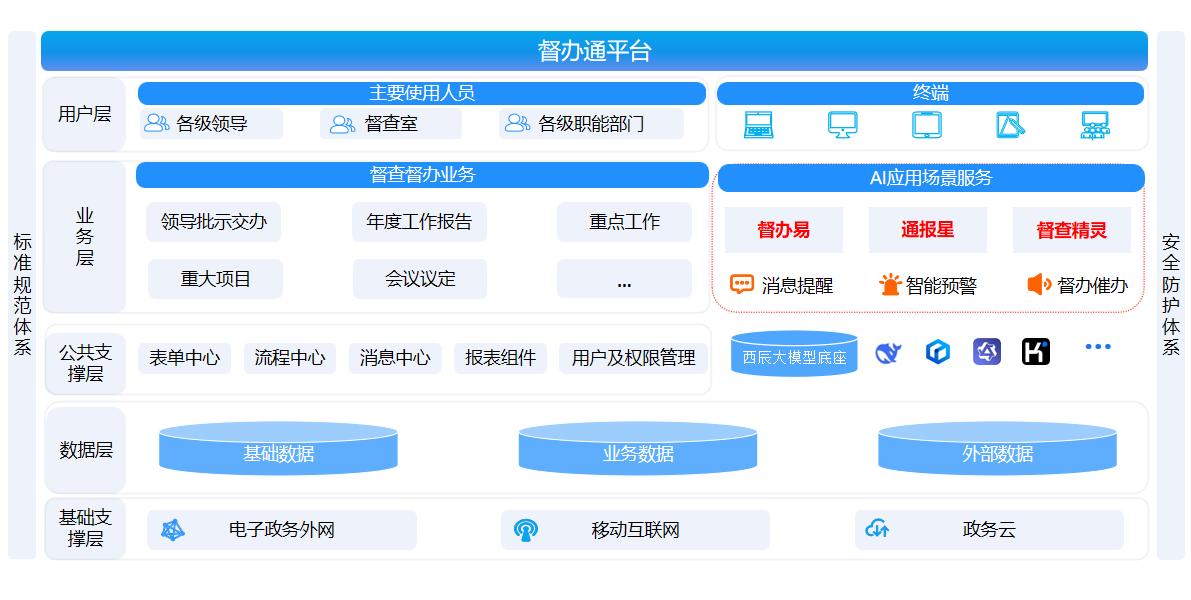Select the 督办易 red label box

coord(783,230)
